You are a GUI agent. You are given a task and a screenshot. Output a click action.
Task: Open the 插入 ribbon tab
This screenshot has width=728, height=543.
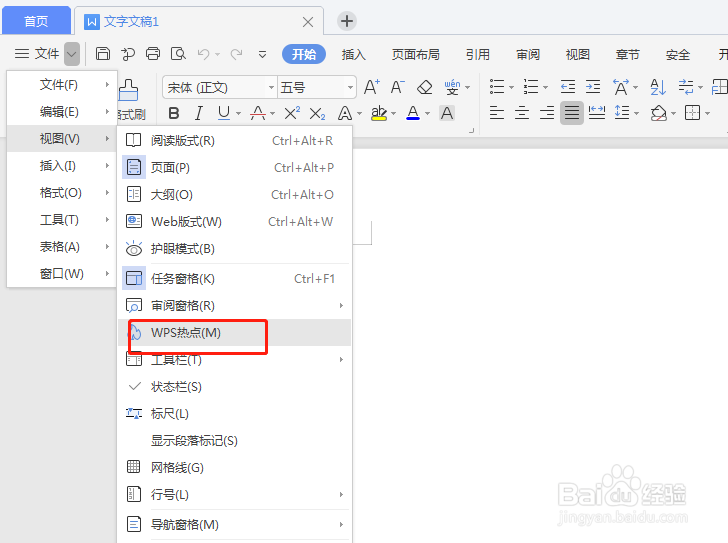353,54
